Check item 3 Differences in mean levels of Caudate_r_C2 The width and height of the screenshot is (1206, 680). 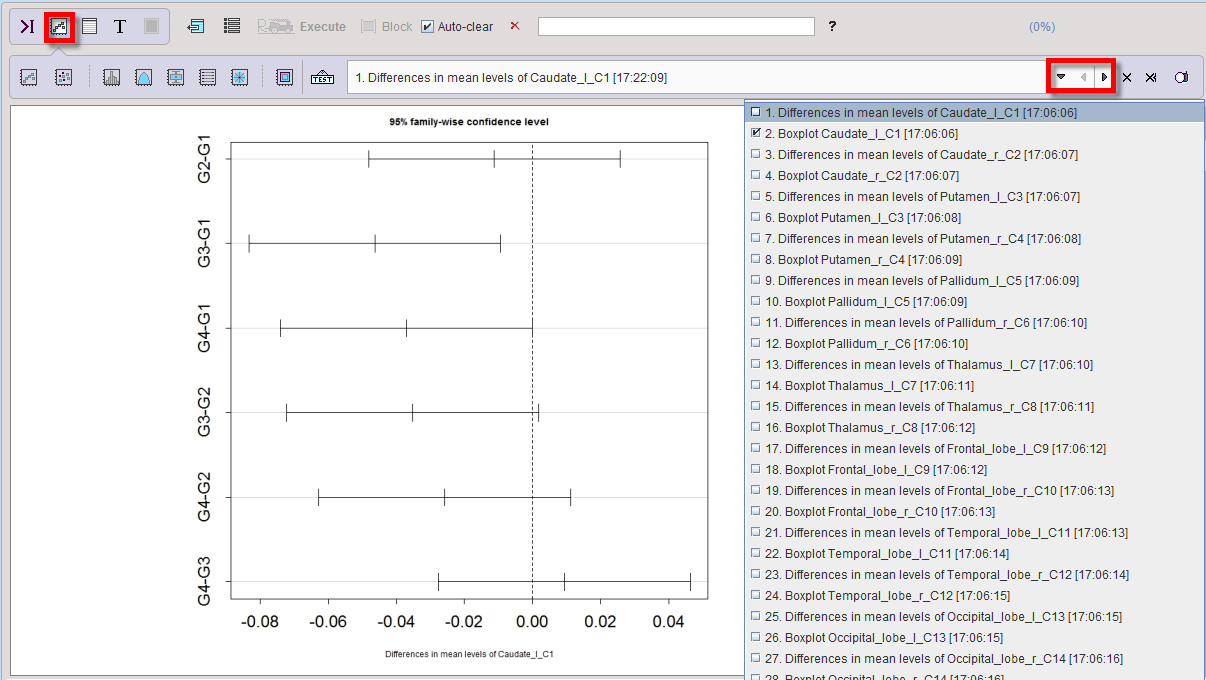pos(756,155)
